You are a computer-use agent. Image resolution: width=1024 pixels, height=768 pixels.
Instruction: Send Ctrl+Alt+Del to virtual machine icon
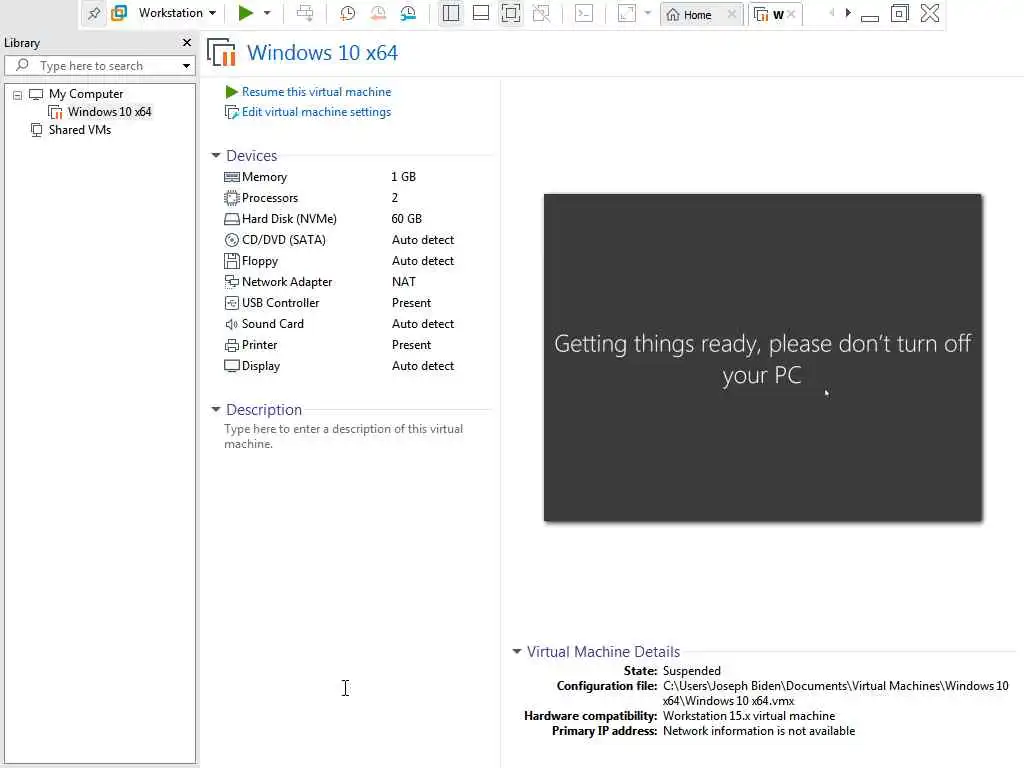304,13
